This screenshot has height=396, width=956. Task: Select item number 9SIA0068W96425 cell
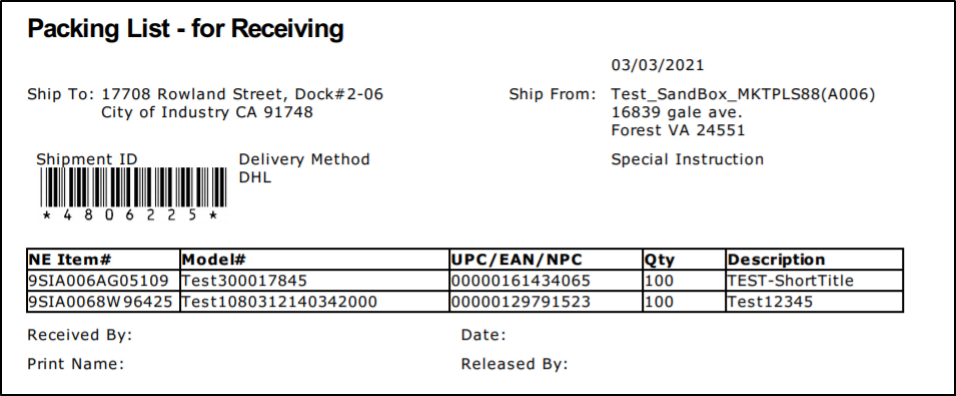(104, 302)
